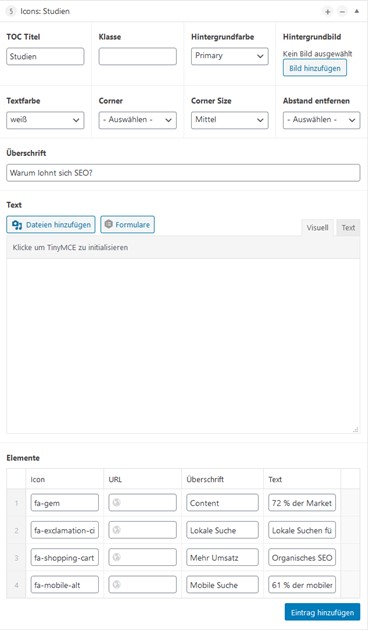This screenshot has width=369, height=631.
Task: Open the Abstand entfernen dropdown
Action: tap(321, 120)
